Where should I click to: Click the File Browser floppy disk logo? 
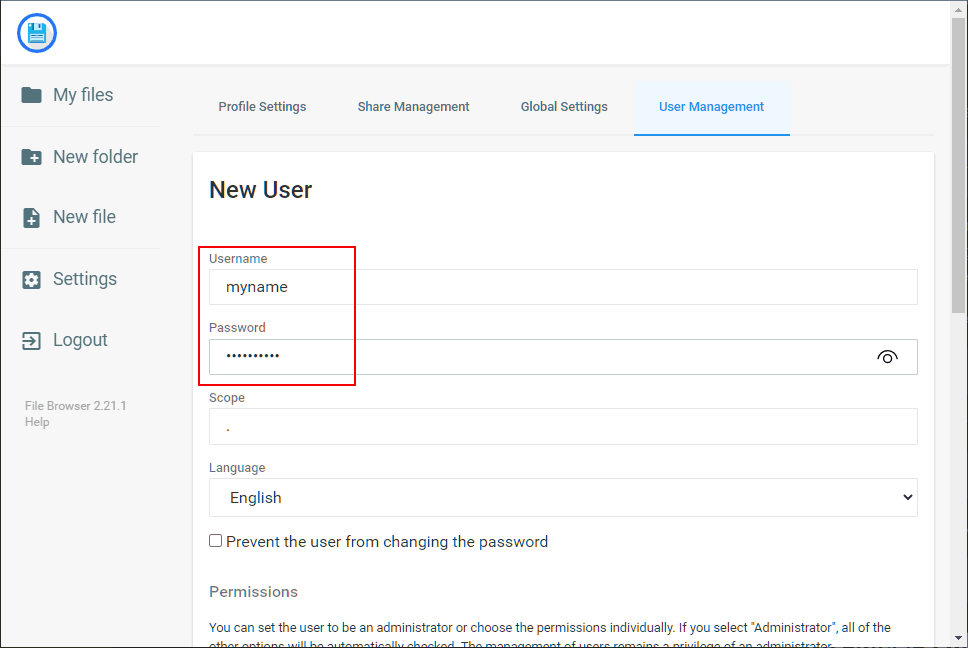(x=37, y=33)
